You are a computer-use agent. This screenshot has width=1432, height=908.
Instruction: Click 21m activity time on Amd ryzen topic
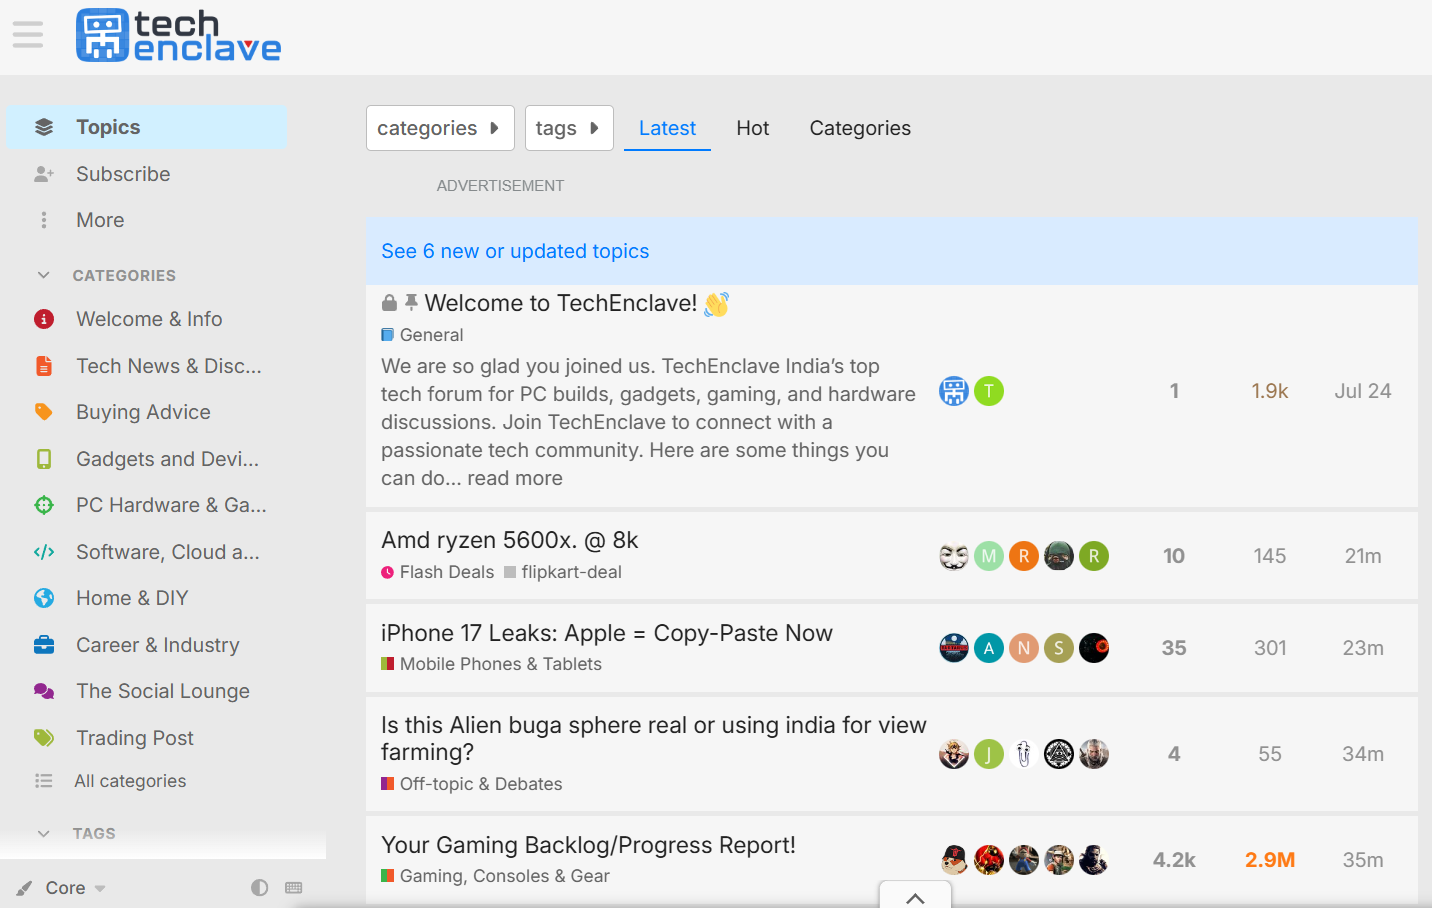click(x=1363, y=556)
